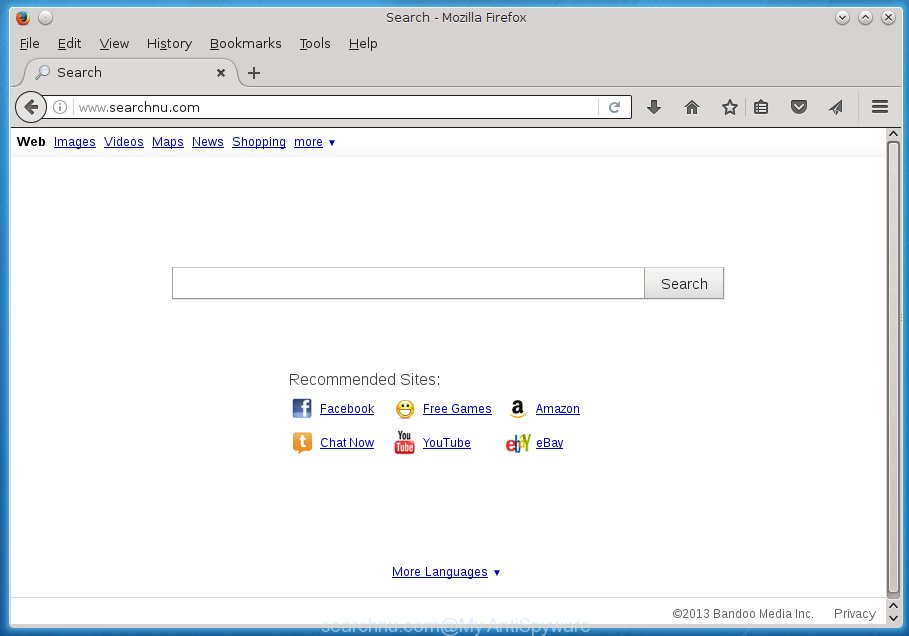This screenshot has height=636, width=909.
Task: Open the Free Games link
Action: pos(457,409)
